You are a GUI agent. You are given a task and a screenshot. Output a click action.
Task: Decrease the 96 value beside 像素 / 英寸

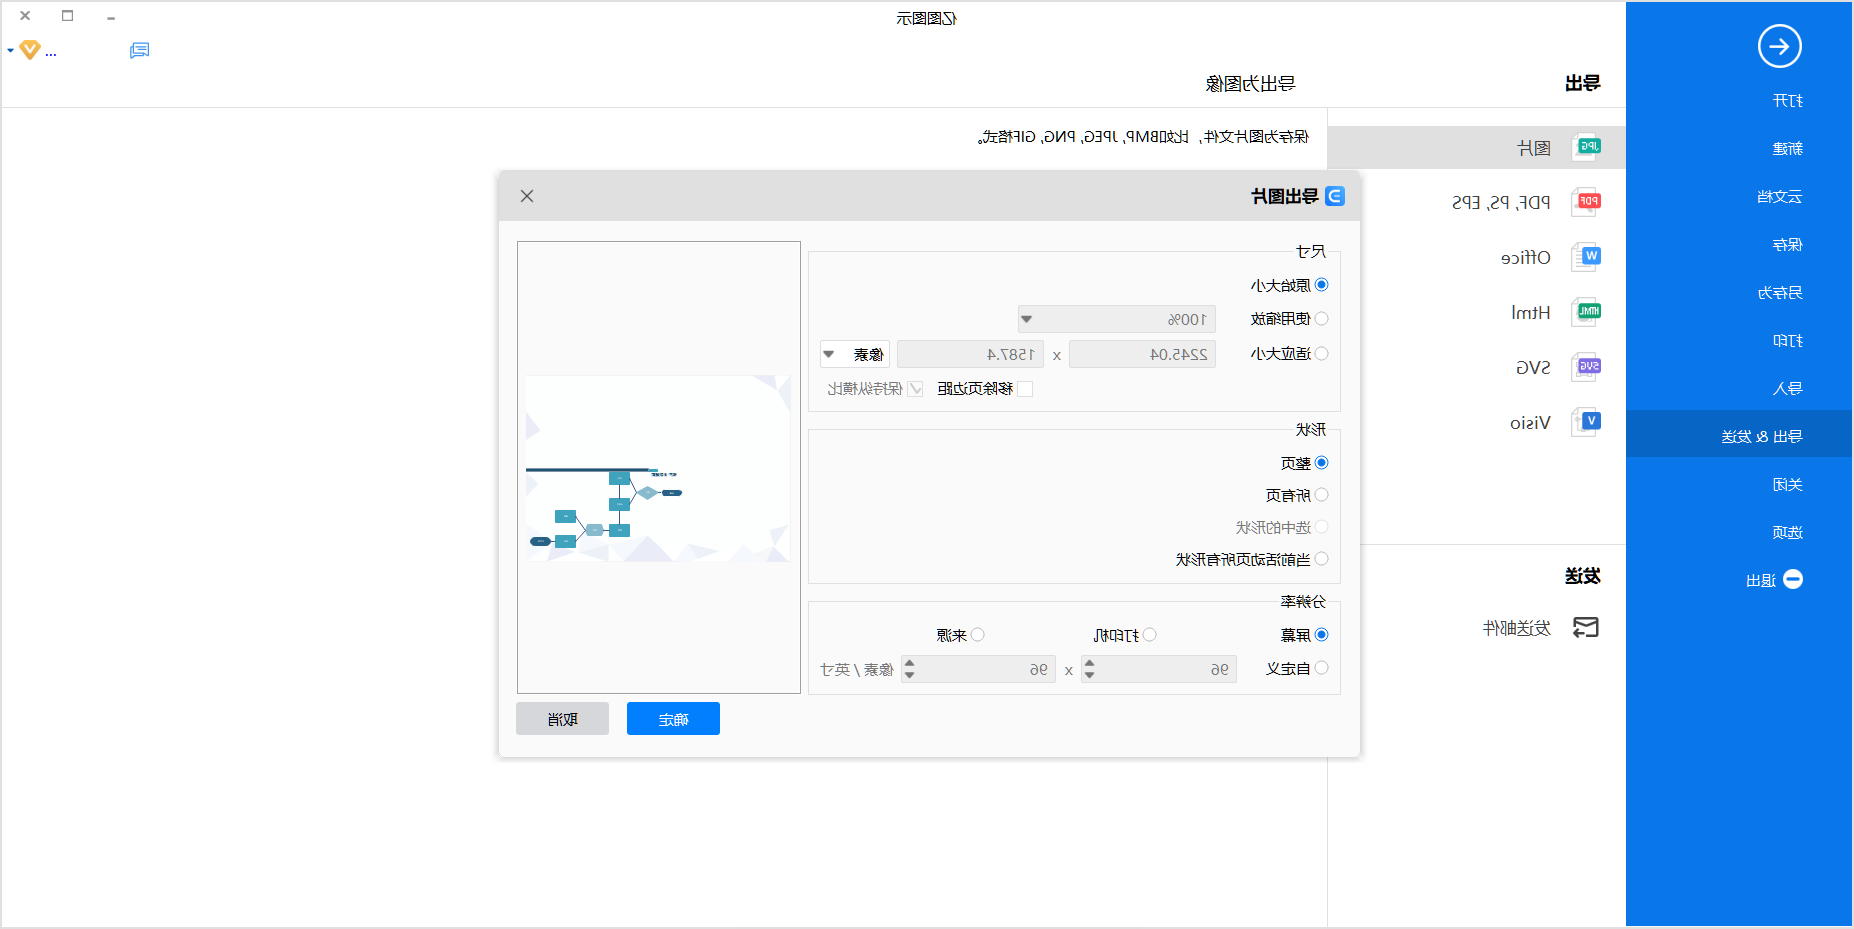click(x=909, y=676)
